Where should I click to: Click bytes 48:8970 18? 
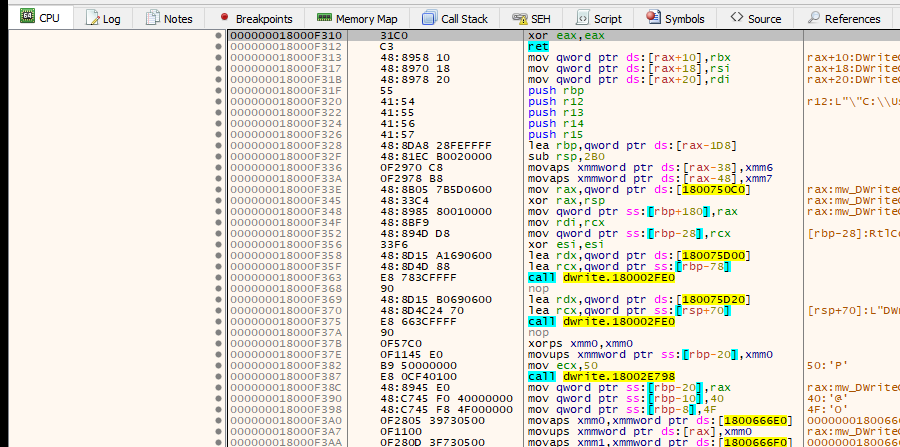(415, 69)
